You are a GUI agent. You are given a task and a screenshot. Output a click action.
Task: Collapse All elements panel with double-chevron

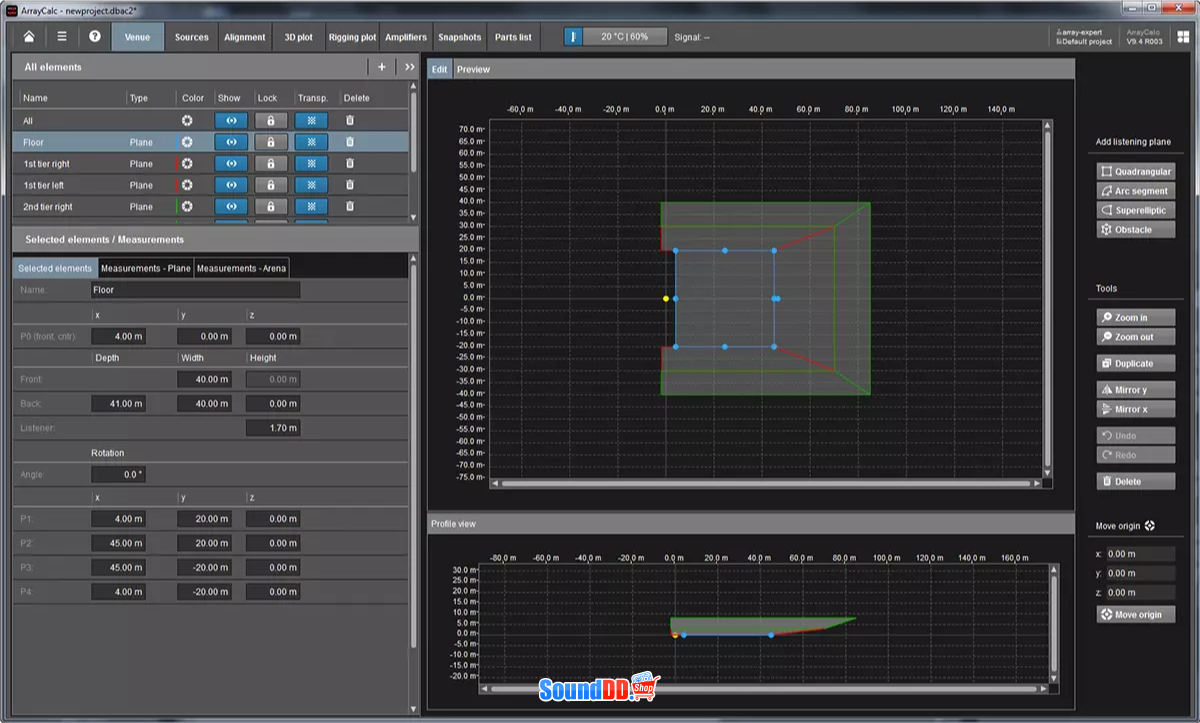[x=409, y=67]
